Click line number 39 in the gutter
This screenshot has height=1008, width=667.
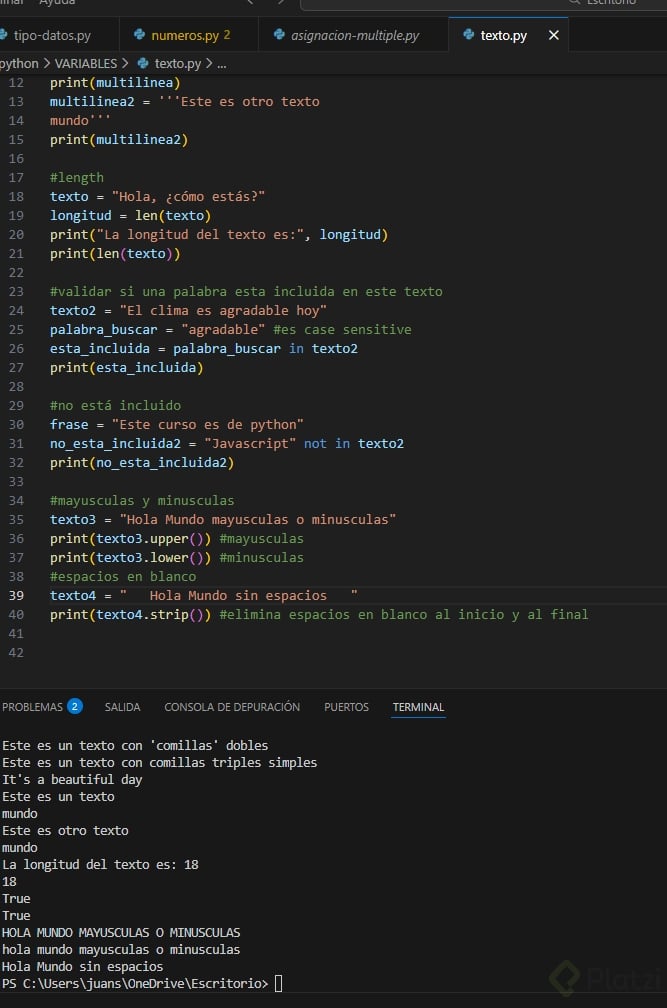click(x=16, y=596)
